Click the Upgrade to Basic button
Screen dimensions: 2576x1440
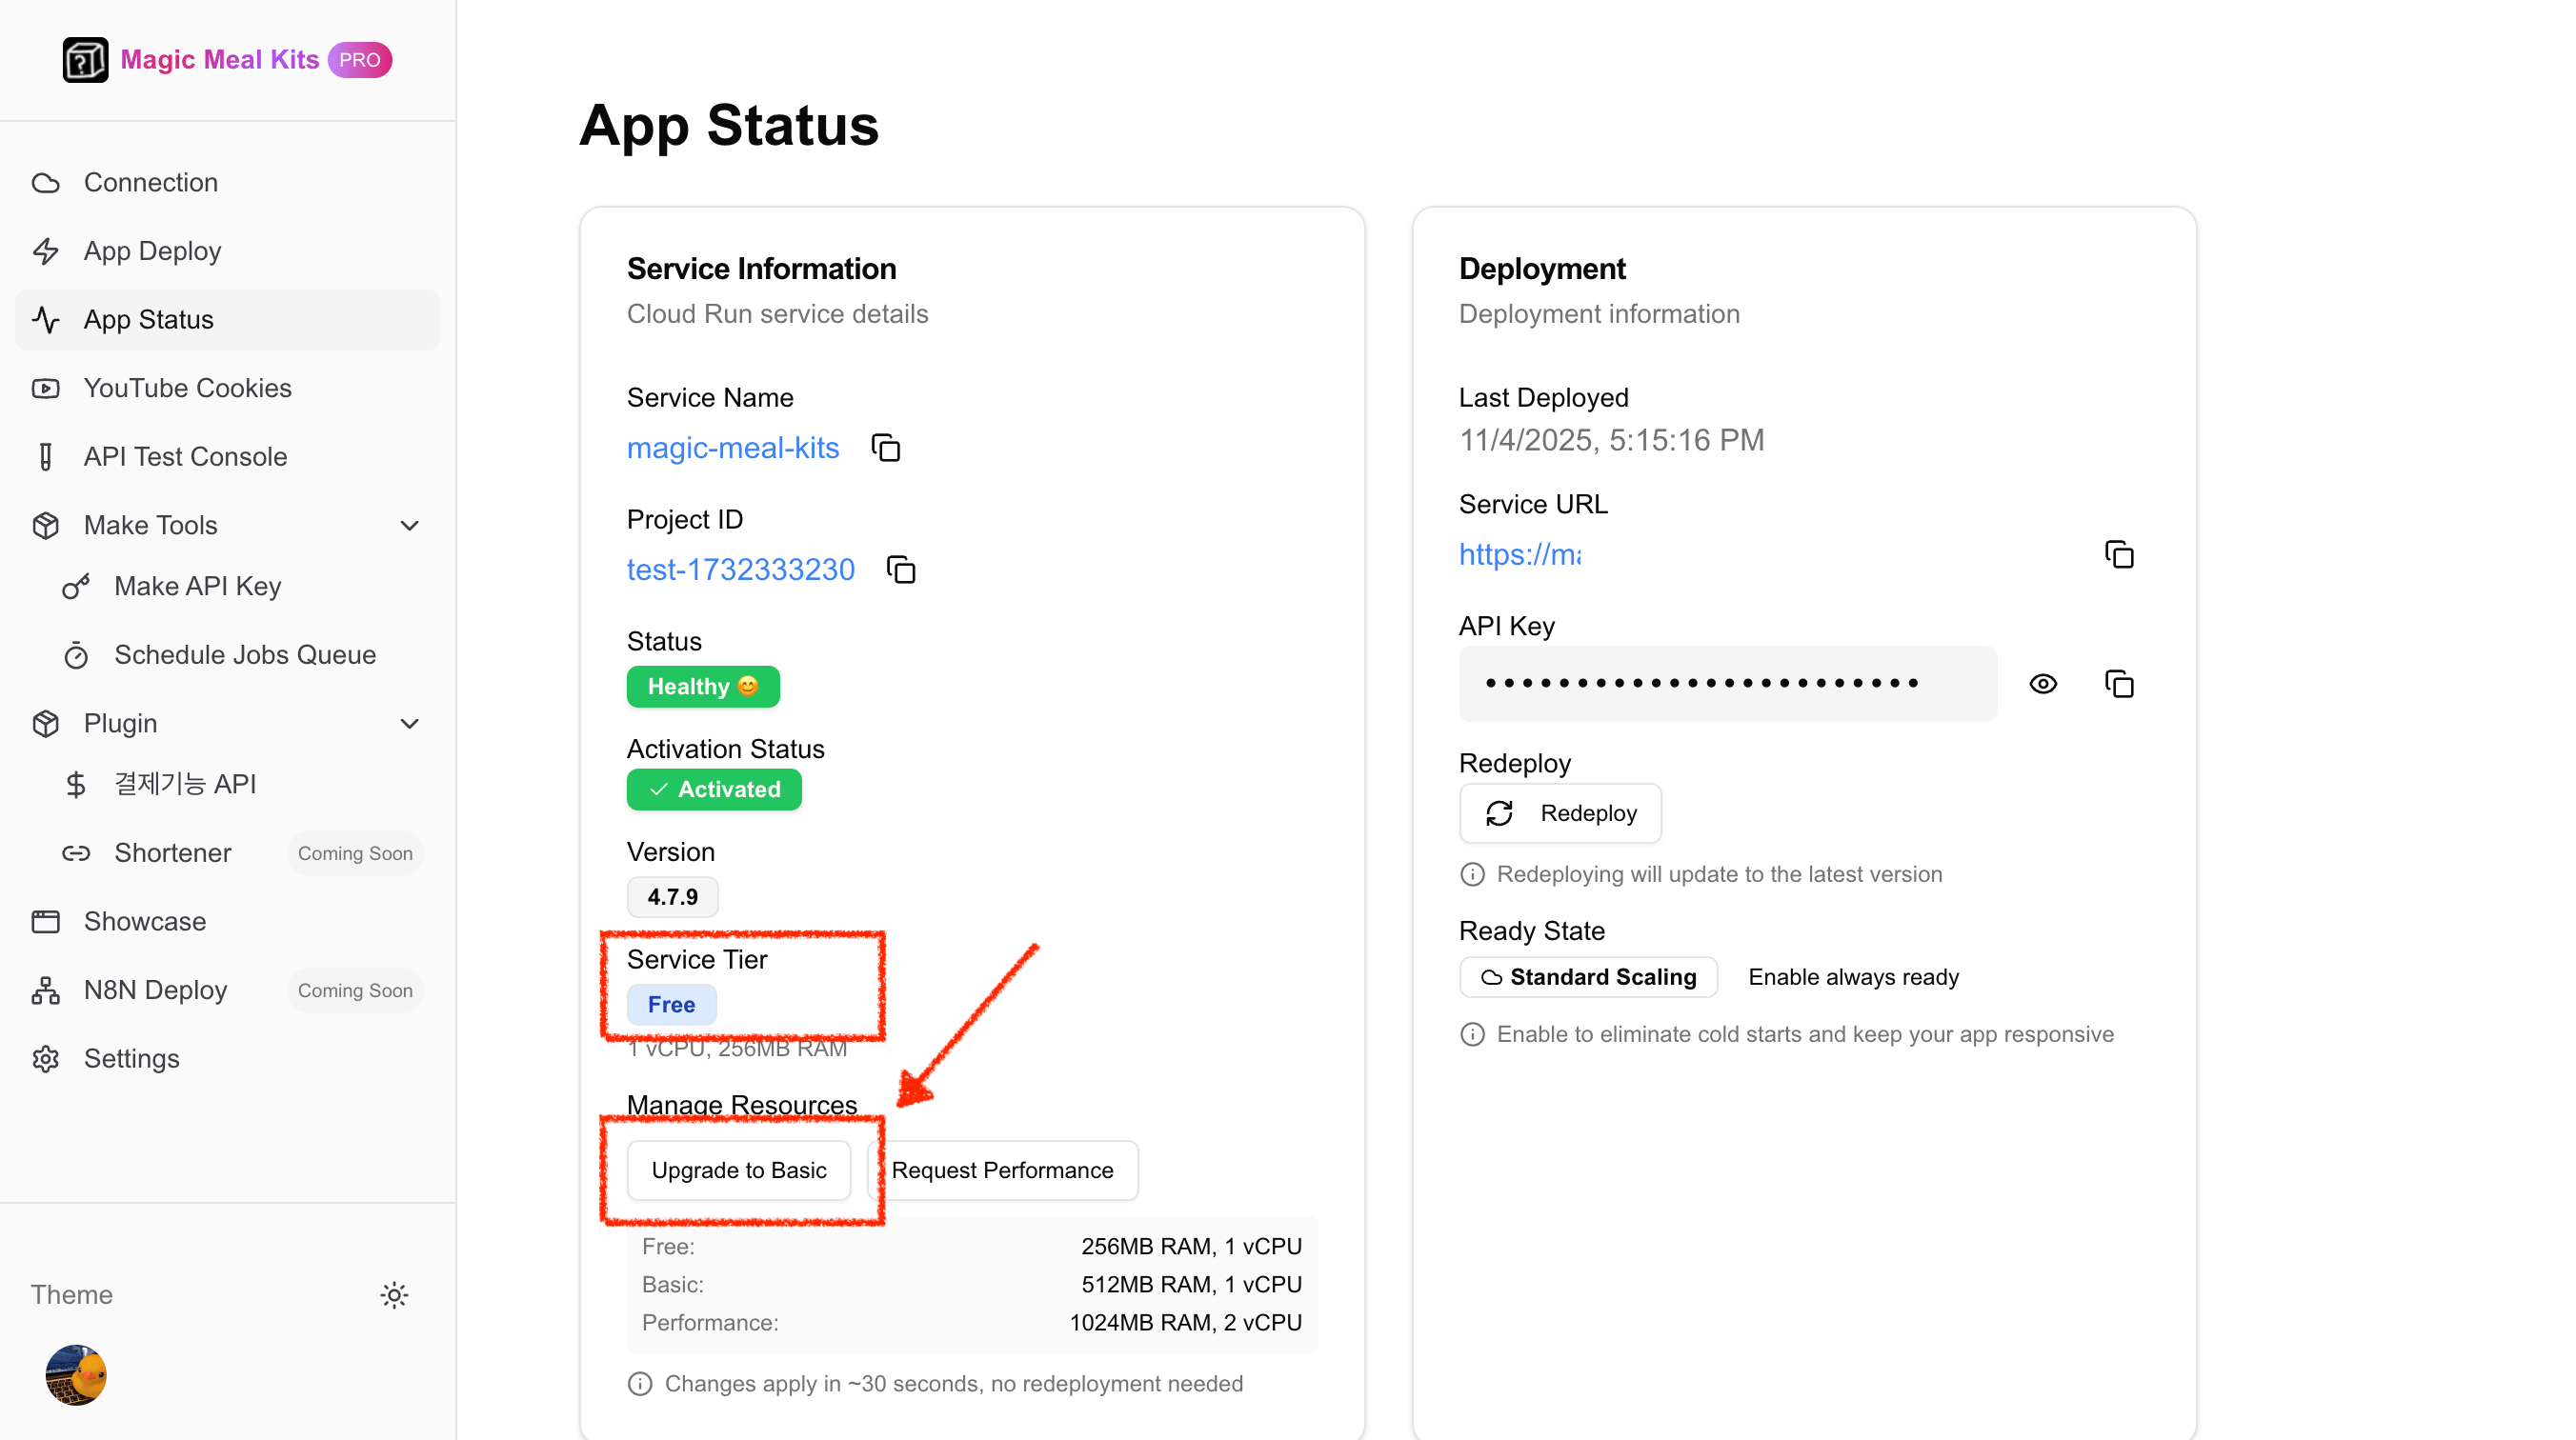pyautogui.click(x=739, y=1170)
